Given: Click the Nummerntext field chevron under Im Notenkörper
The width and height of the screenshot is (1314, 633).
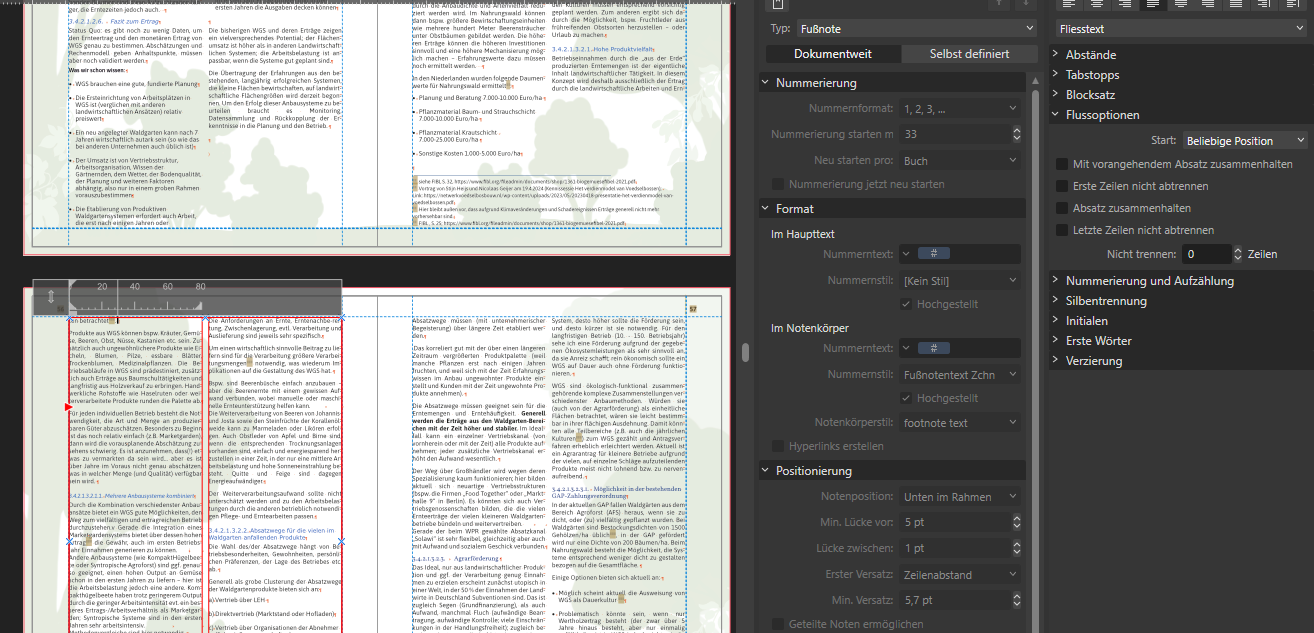Looking at the screenshot, I should click(907, 348).
